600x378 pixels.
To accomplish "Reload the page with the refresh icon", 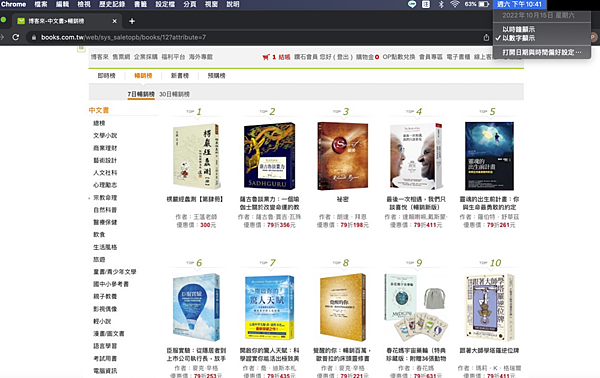I will pyautogui.click(x=16, y=37).
